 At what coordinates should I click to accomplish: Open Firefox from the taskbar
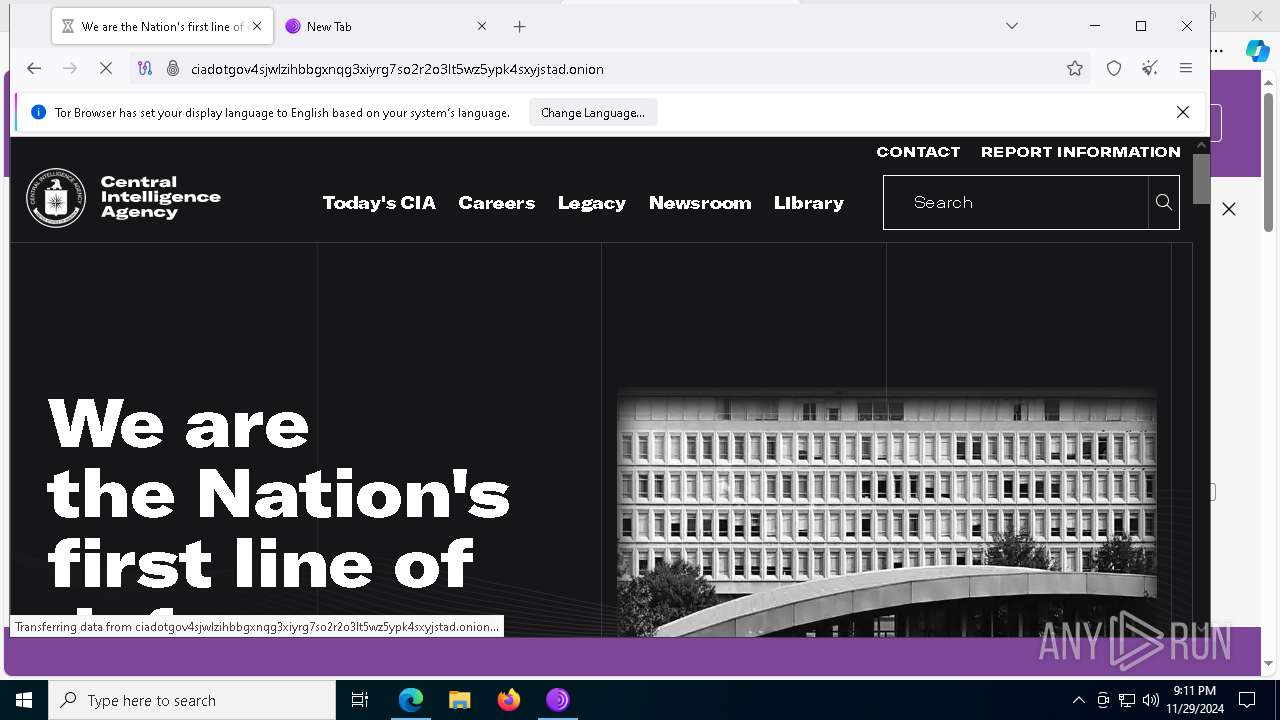[509, 700]
